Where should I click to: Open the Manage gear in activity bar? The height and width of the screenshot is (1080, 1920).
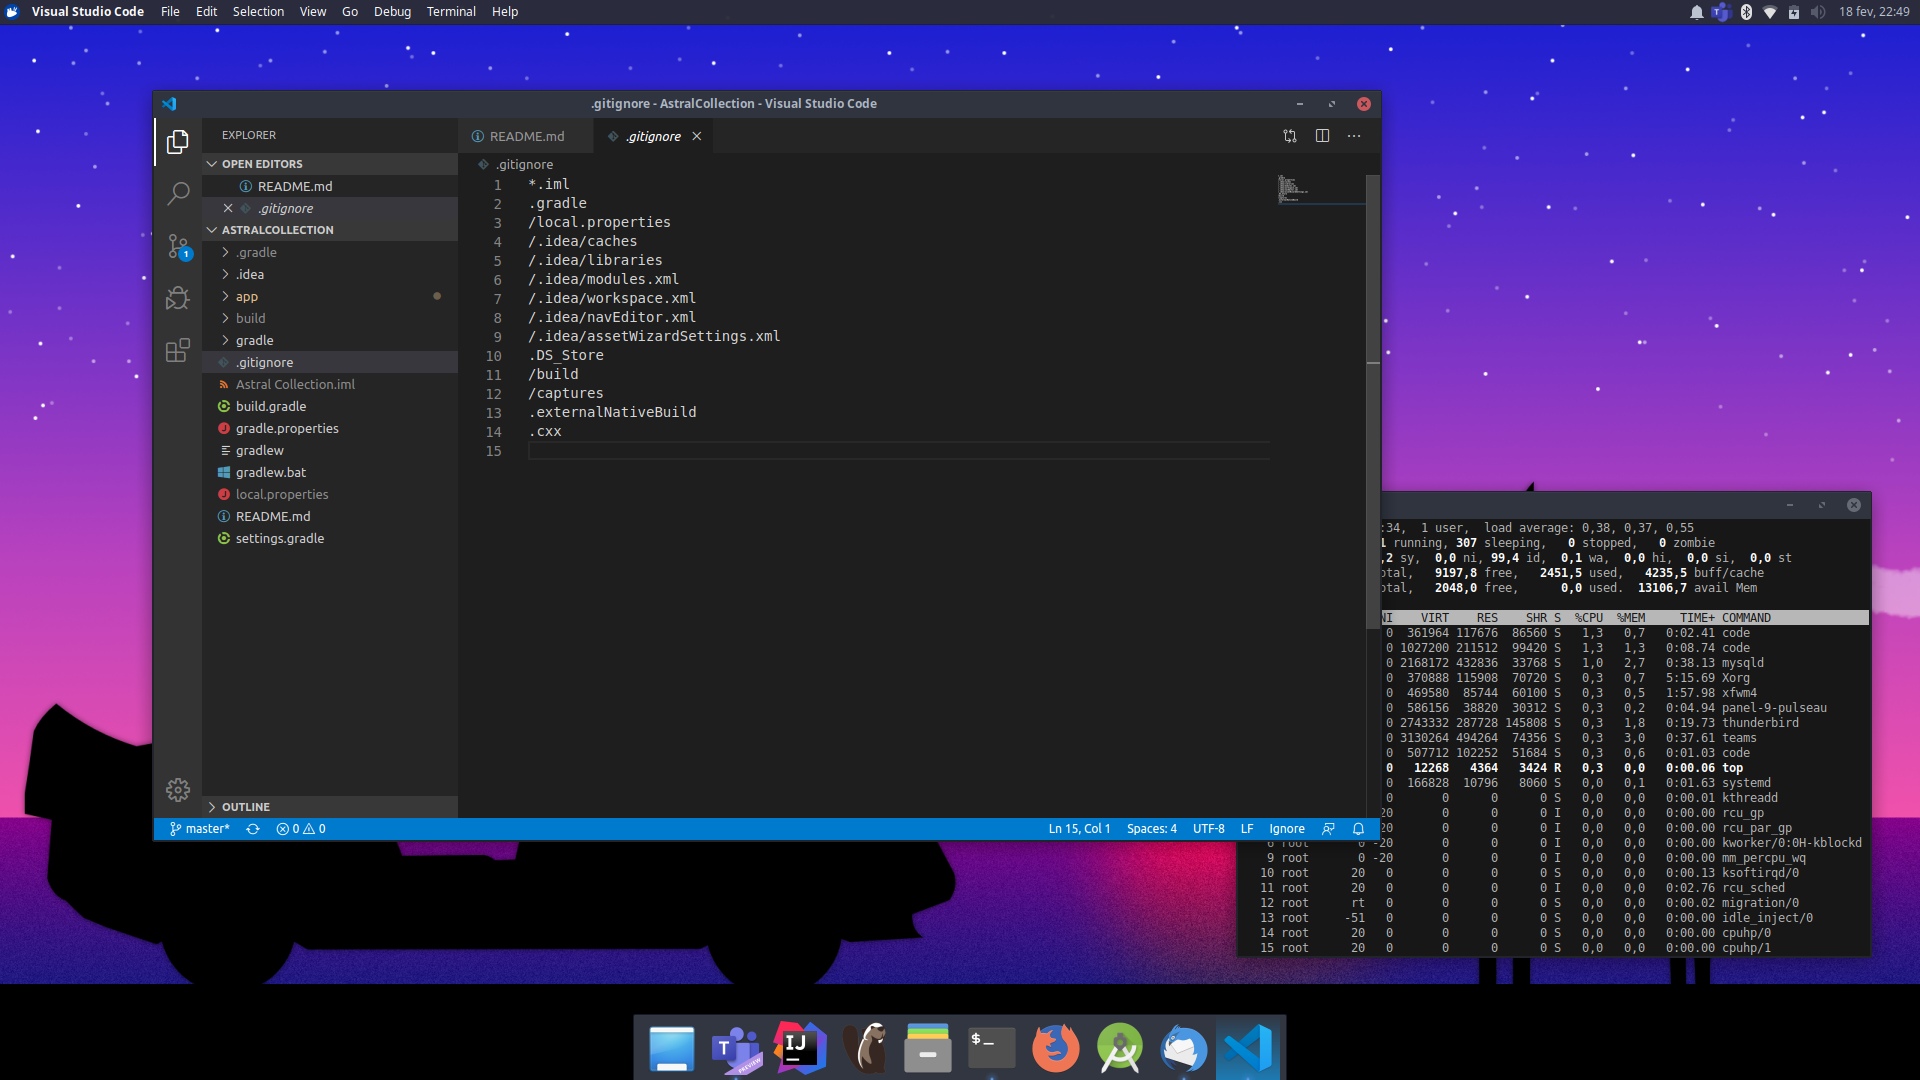[x=178, y=790]
